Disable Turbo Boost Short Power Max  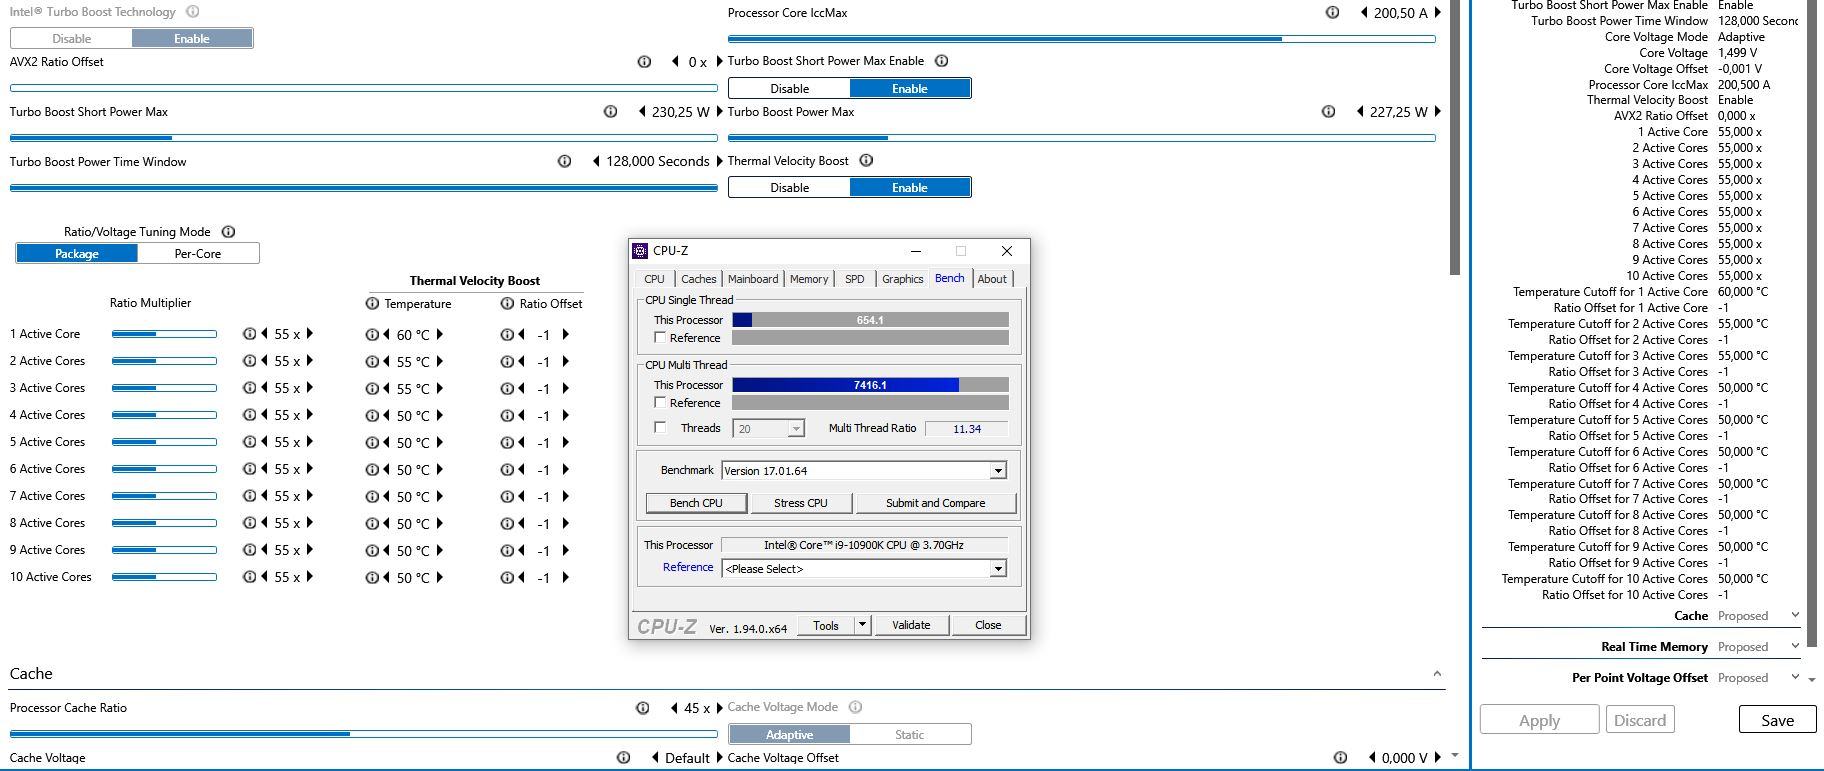[789, 88]
